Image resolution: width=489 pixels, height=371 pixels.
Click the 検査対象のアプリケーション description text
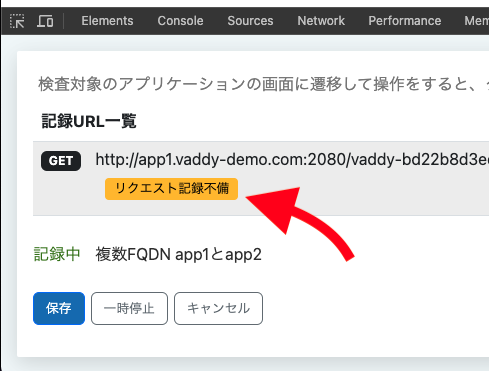(263, 84)
